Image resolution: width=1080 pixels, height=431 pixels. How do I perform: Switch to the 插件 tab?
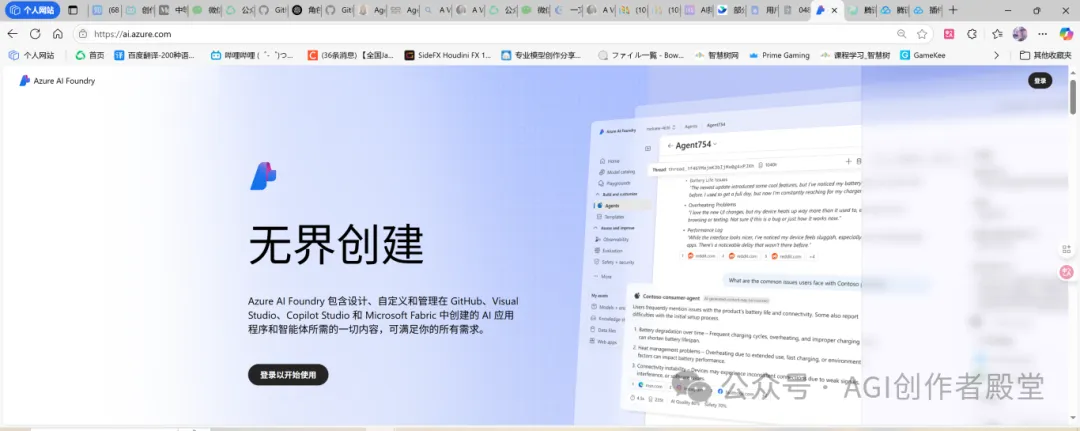click(927, 10)
